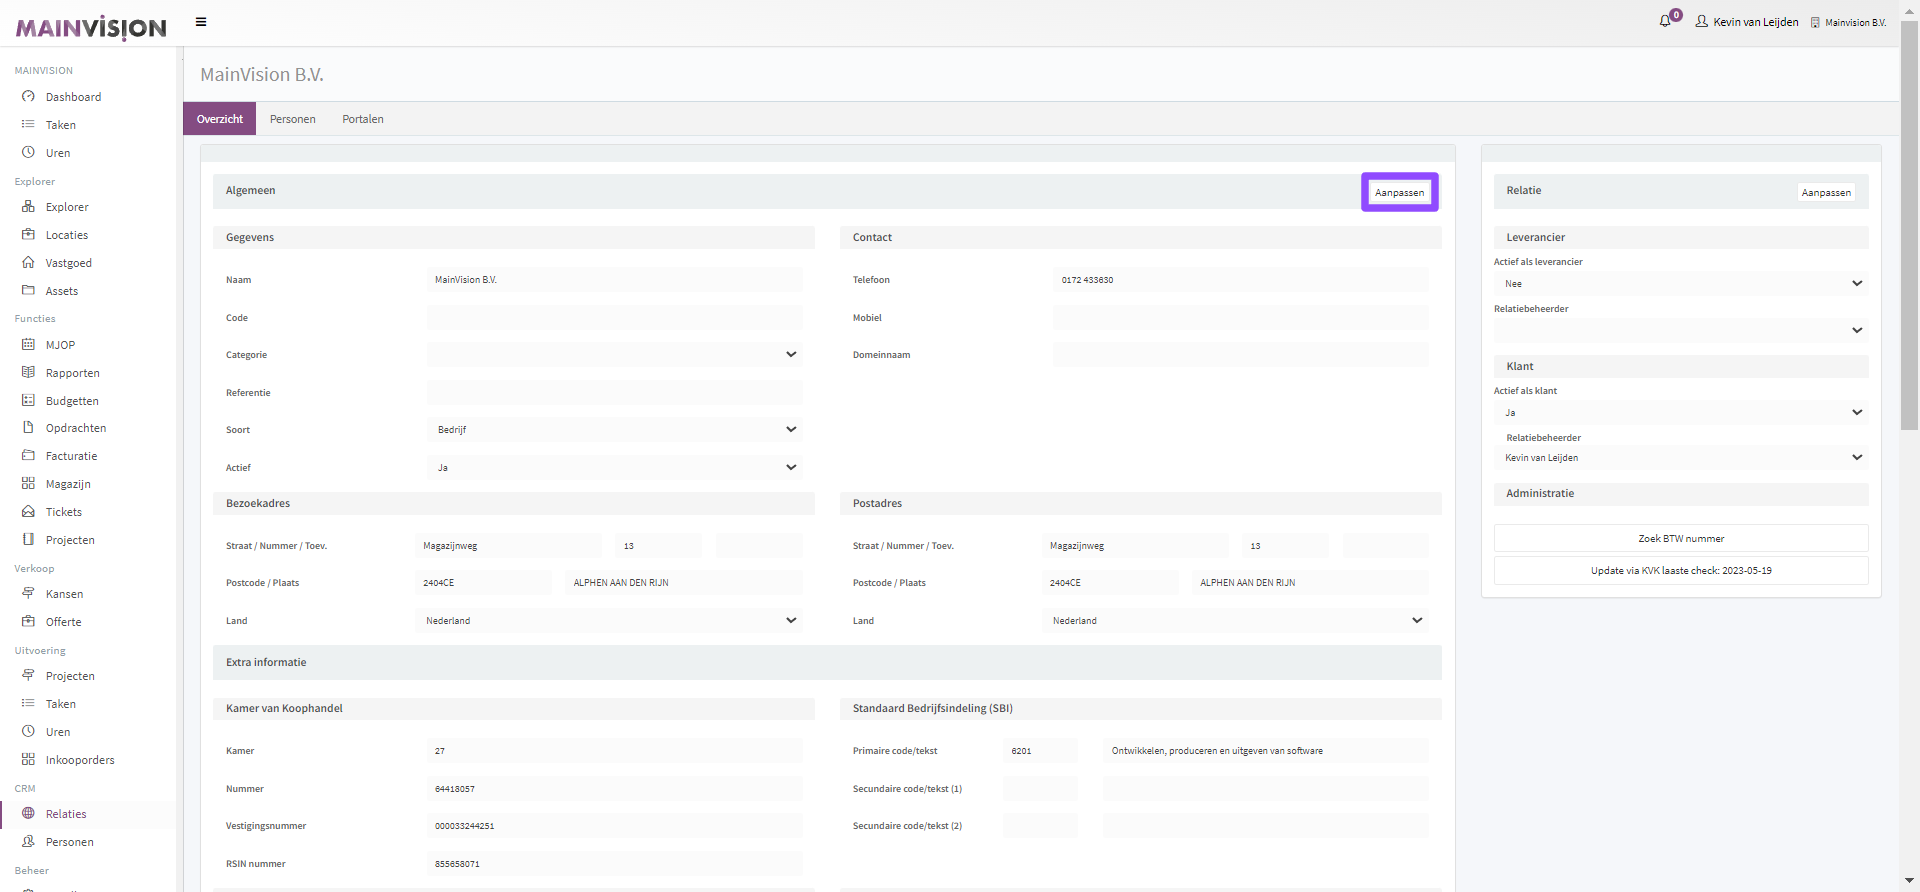The width and height of the screenshot is (1920, 892).
Task: Open notifications bell icon
Action: coord(1665,21)
